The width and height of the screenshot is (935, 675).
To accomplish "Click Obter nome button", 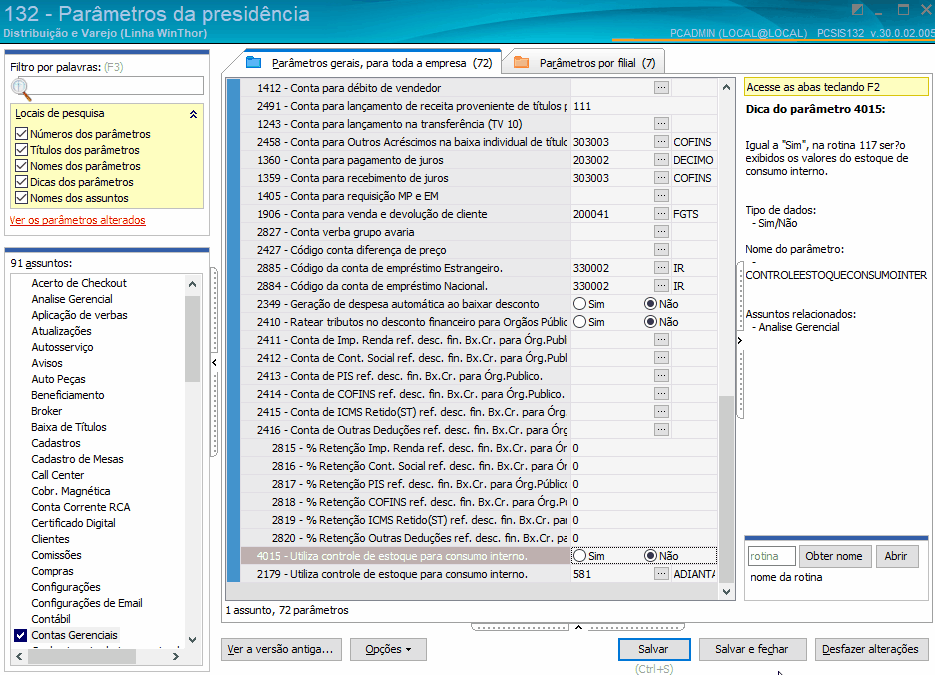I will tap(834, 556).
